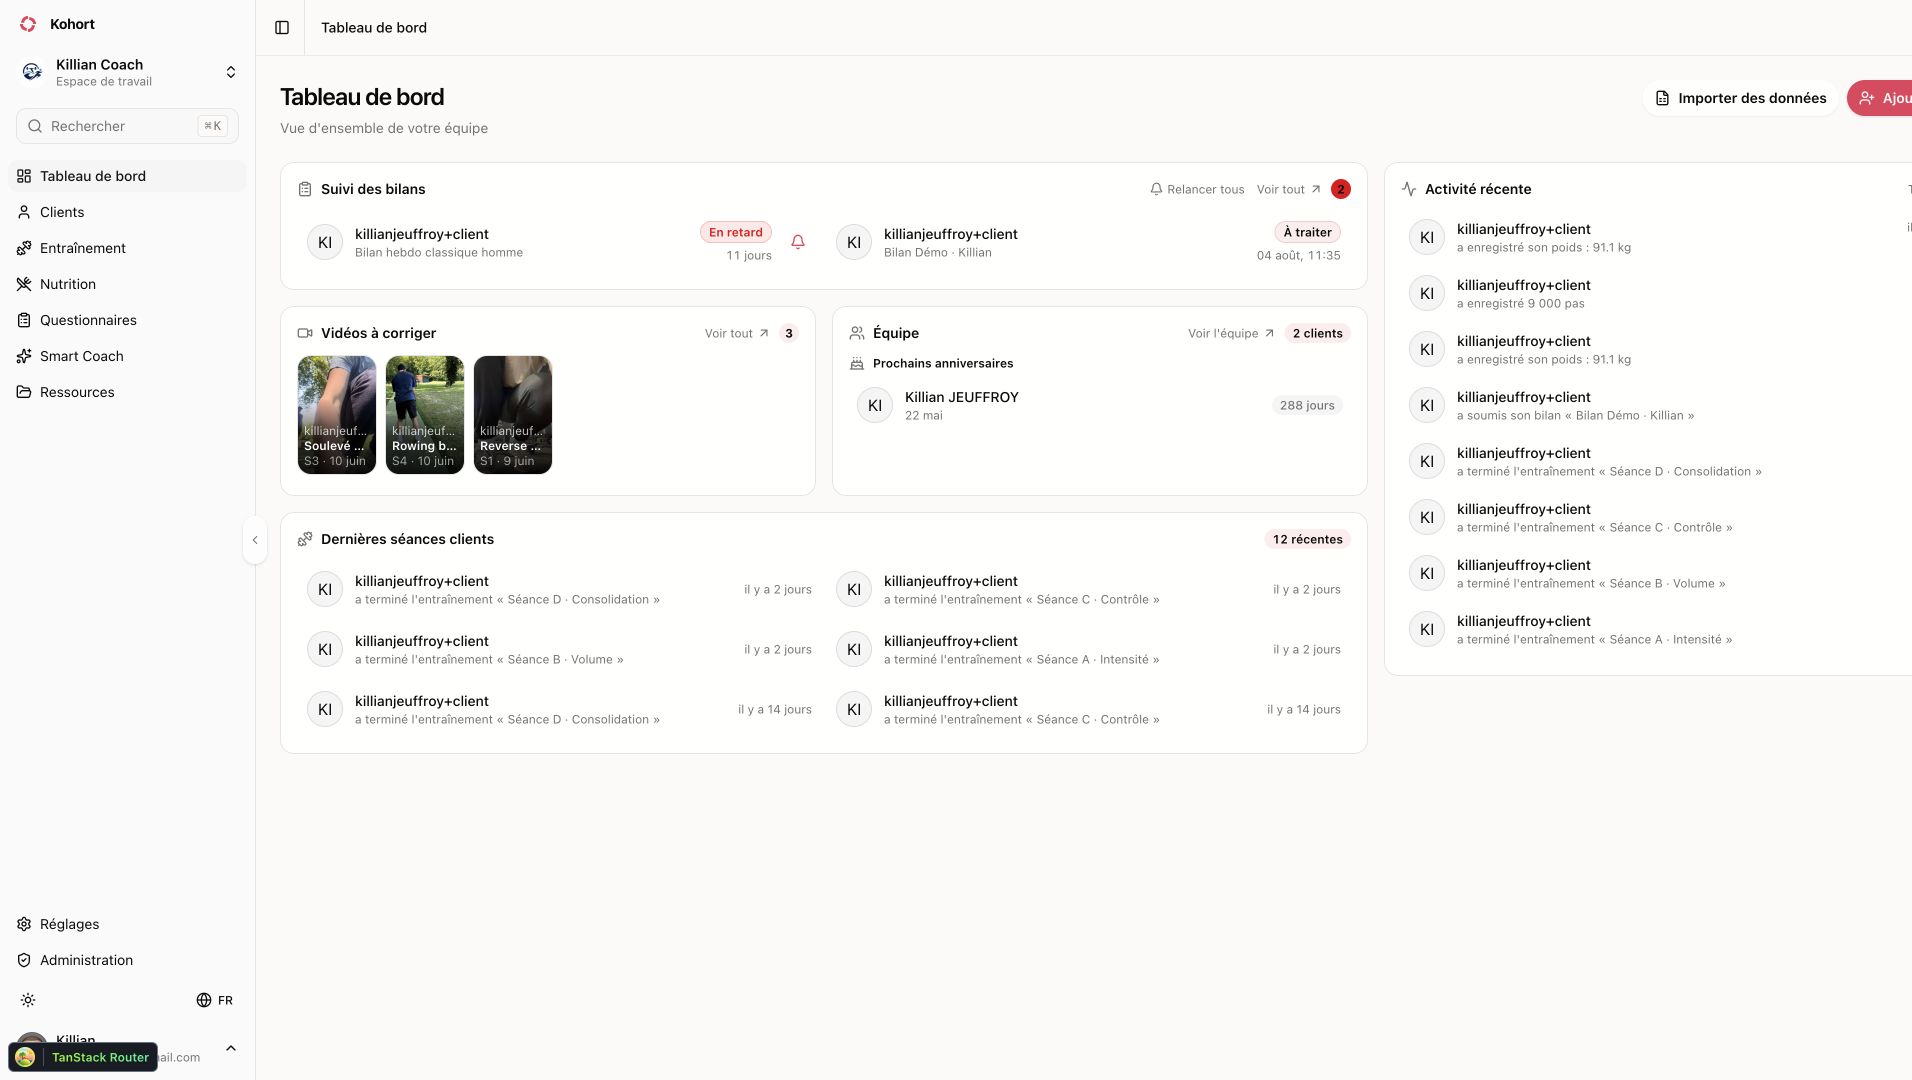
Task: Open Tableau de bord in sidebar
Action: [128, 176]
